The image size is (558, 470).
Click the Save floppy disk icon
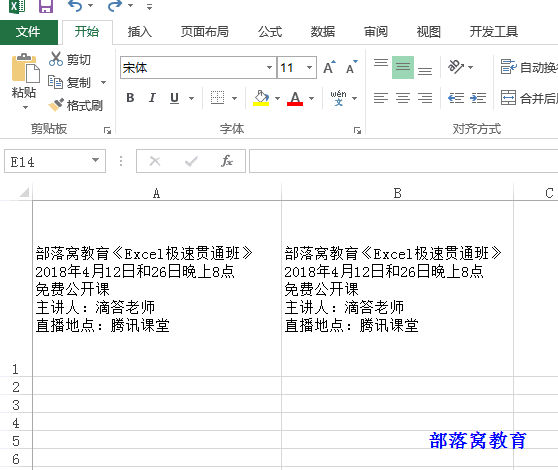click(x=46, y=6)
